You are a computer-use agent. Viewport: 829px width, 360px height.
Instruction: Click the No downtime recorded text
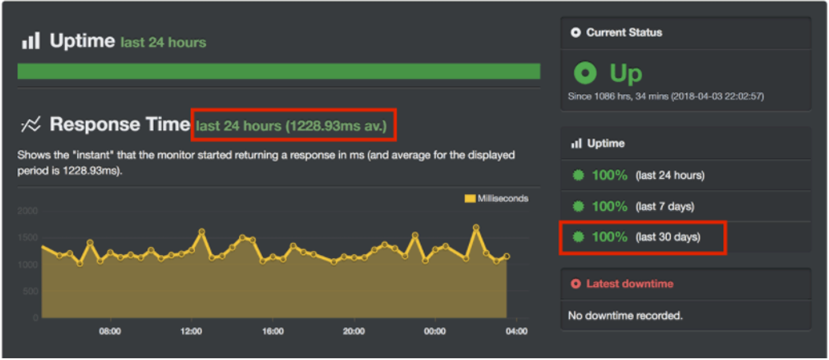(625, 316)
